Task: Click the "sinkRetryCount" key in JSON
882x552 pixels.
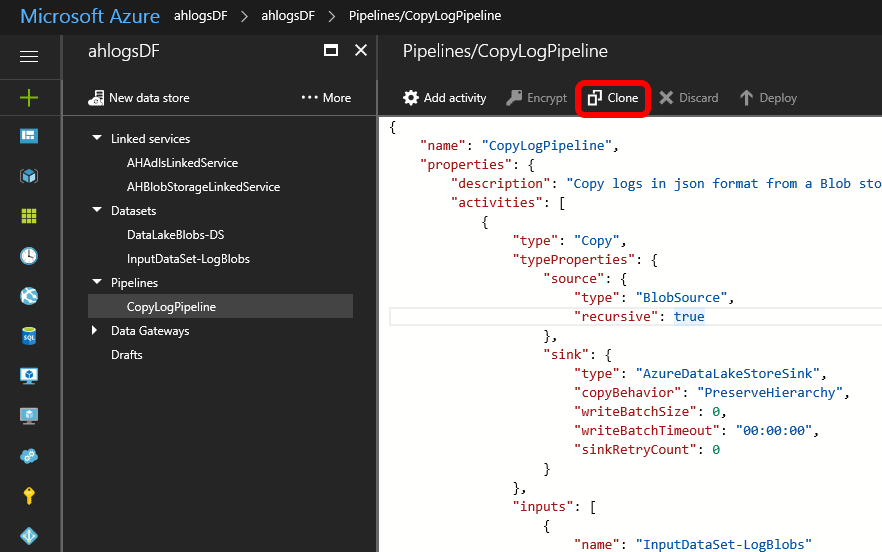Action: pyautogui.click(x=635, y=450)
